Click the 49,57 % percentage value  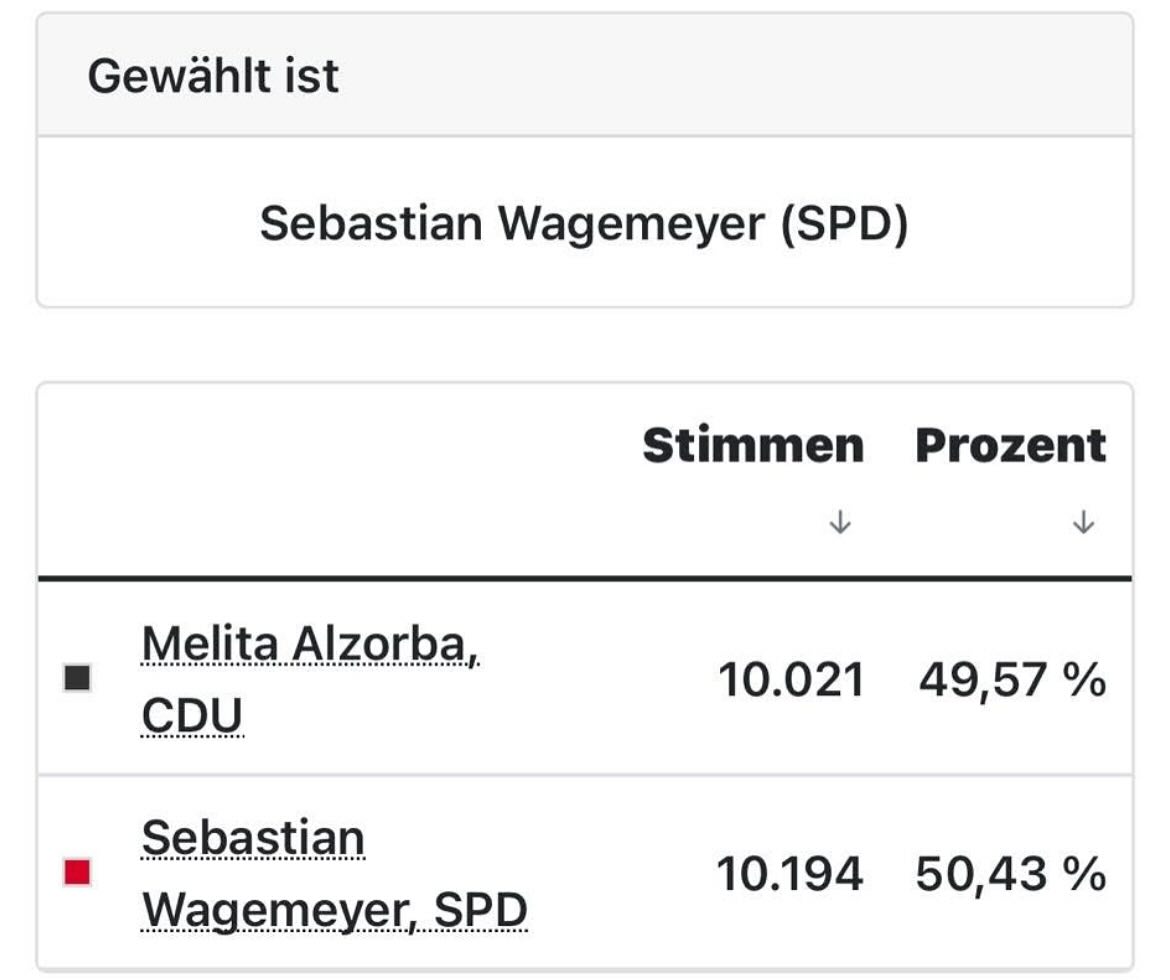pos(1012,681)
